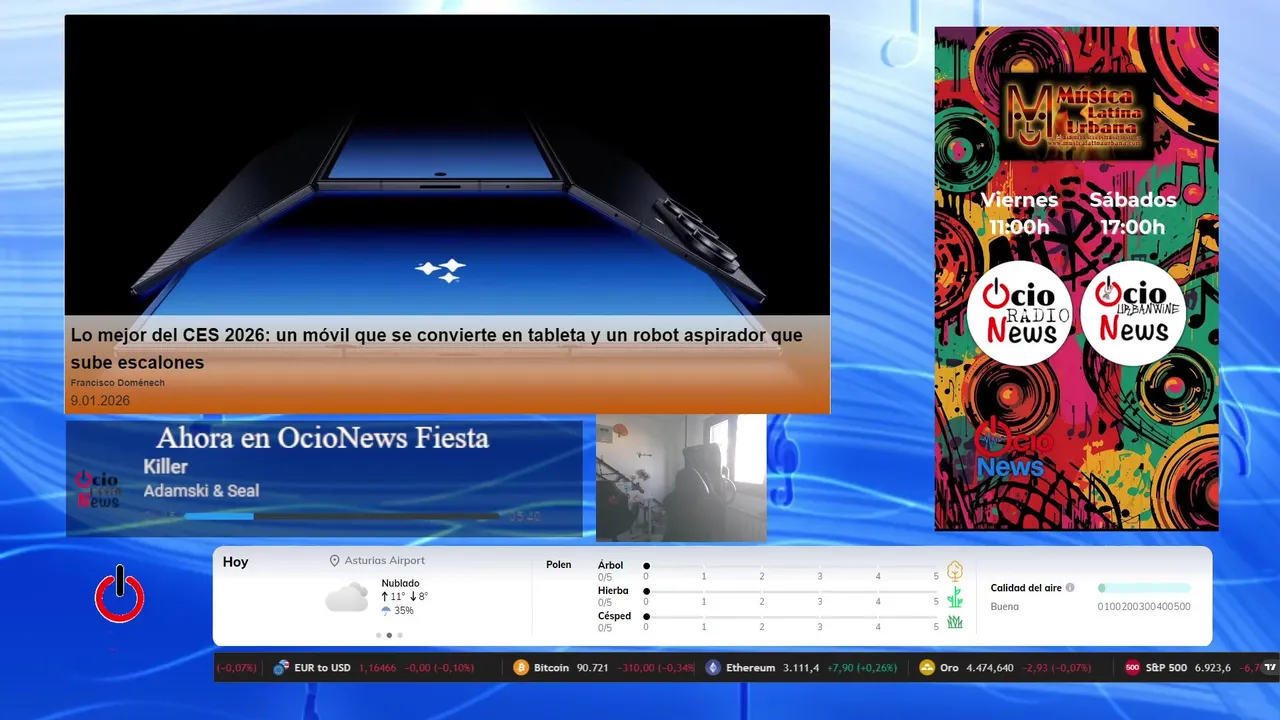Click the sparkle stars icon on the phone image
The height and width of the screenshot is (720, 1280).
442,270
